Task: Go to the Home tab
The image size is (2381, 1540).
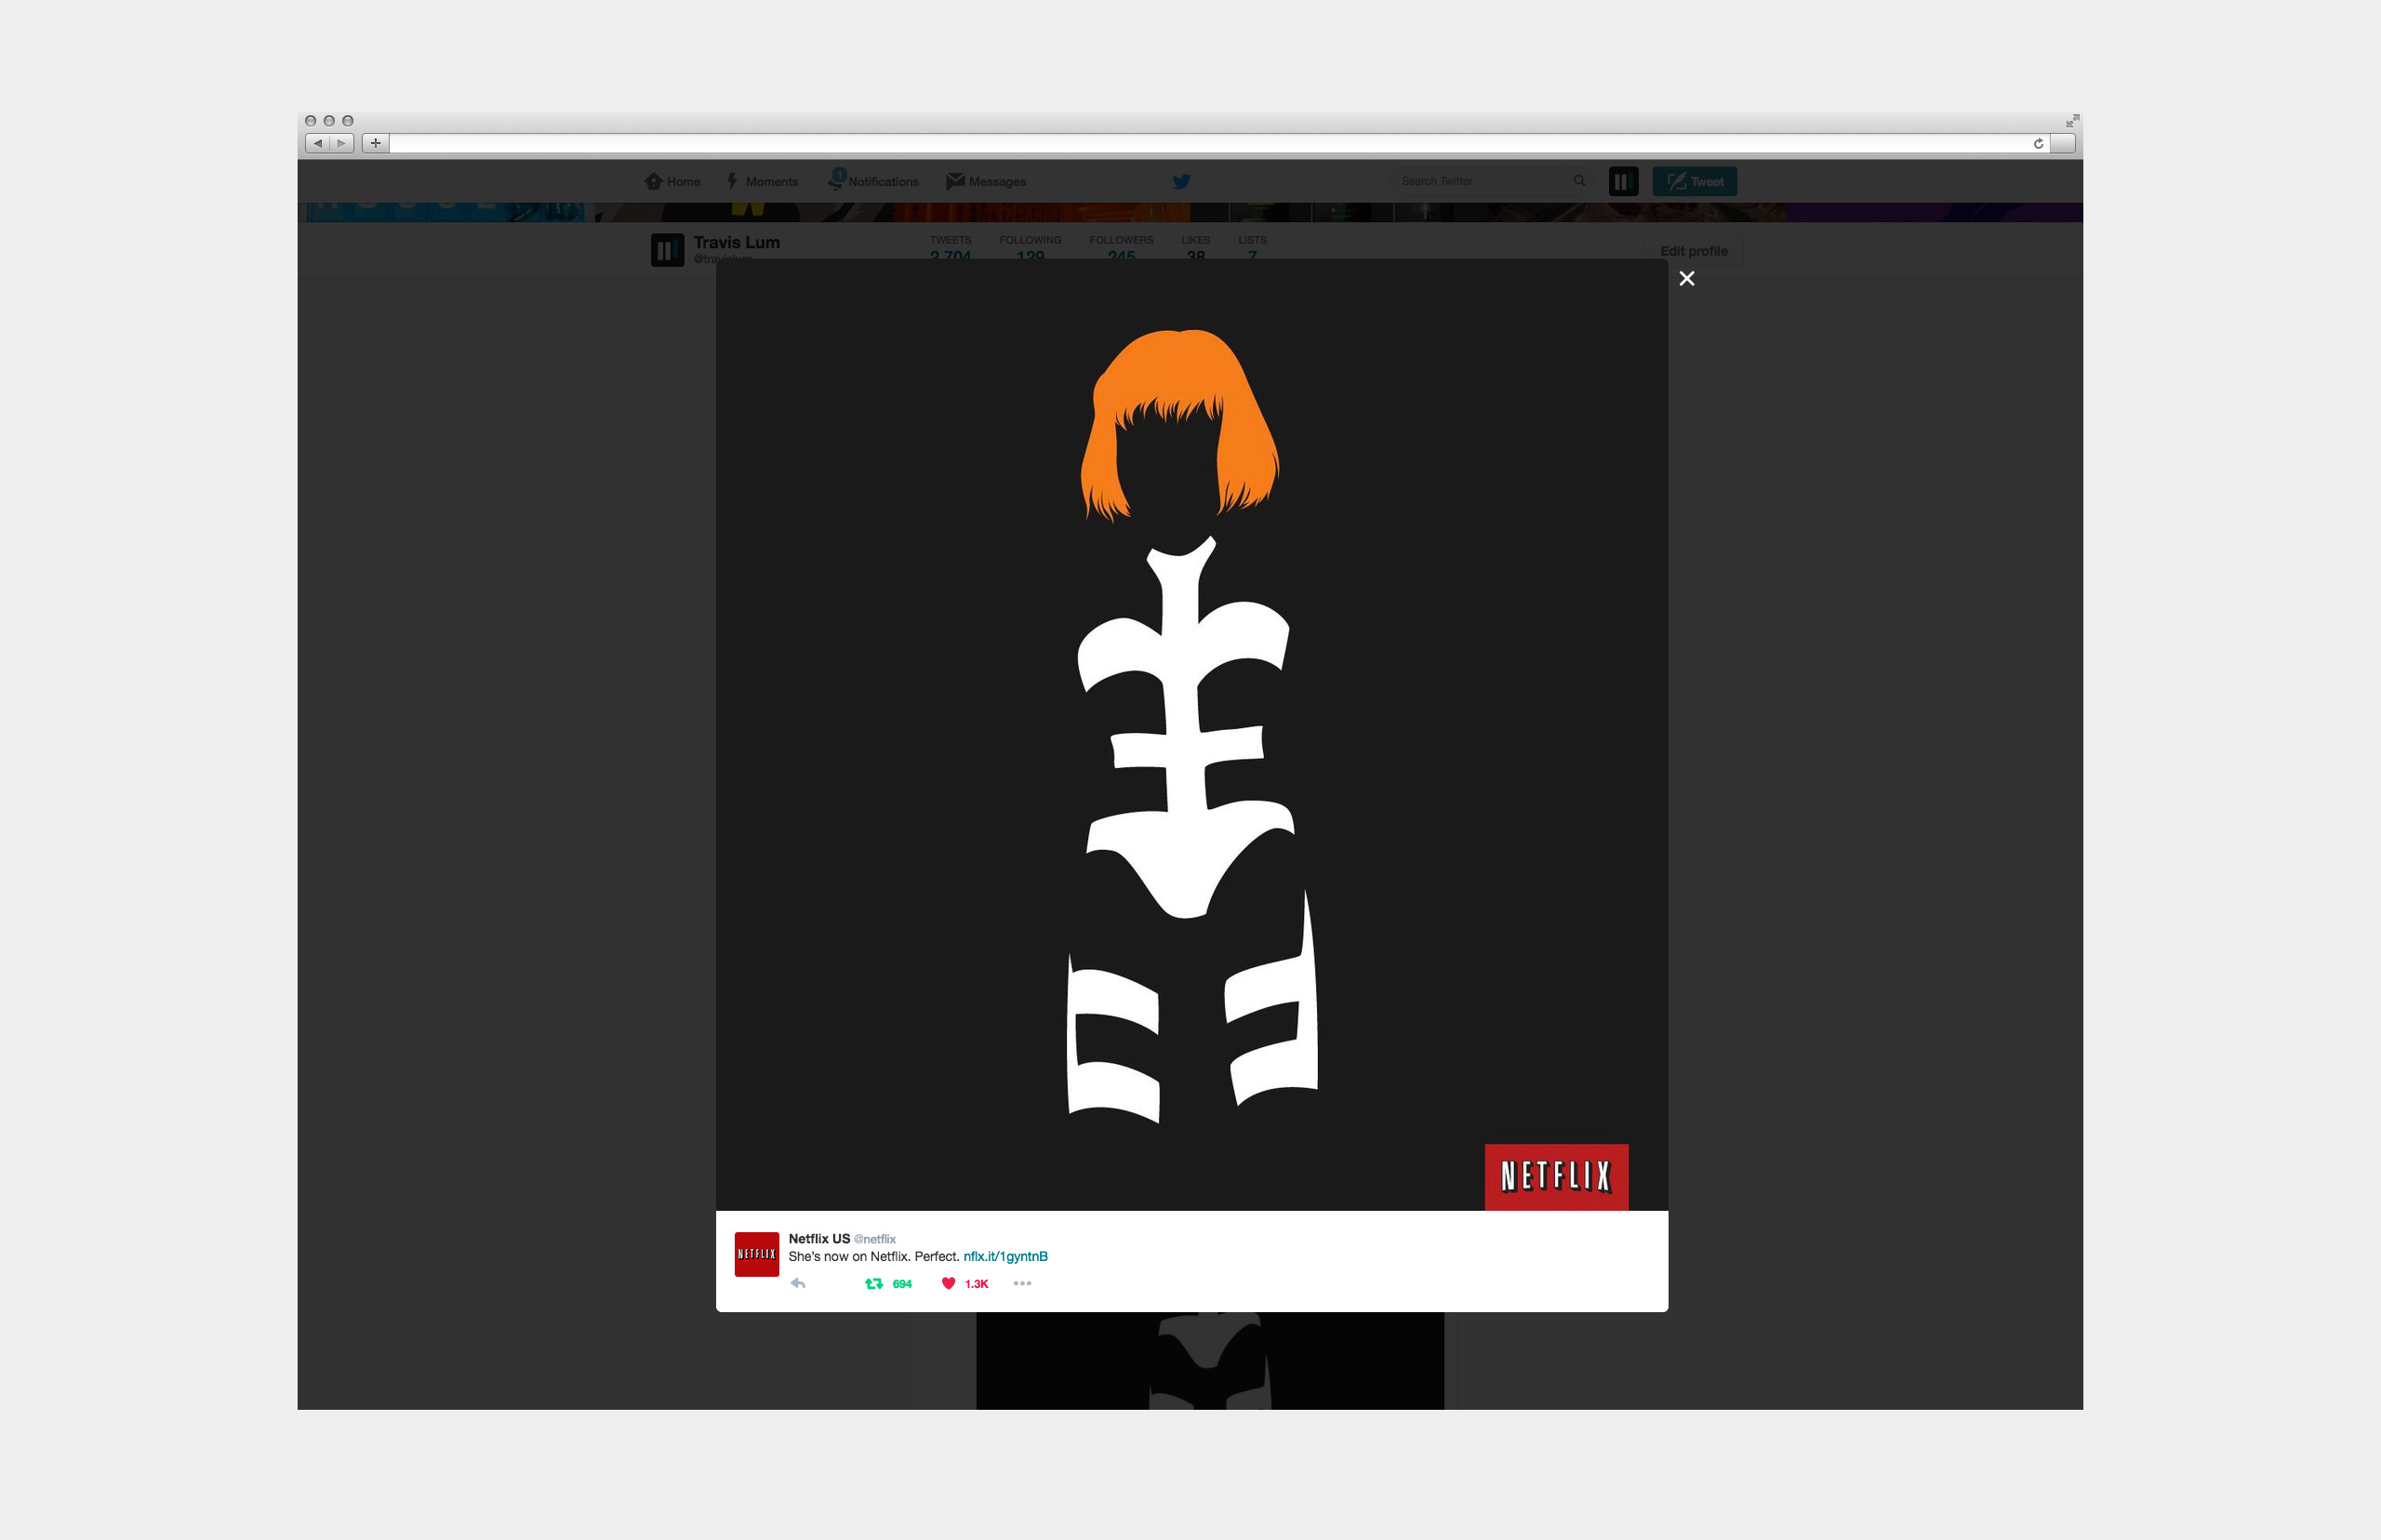Action: coord(673,181)
